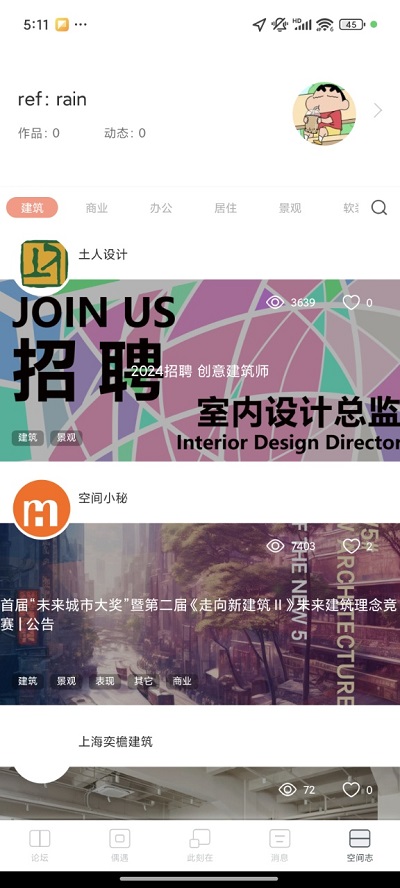
Task: Open the search magnifier icon
Action: [379, 208]
